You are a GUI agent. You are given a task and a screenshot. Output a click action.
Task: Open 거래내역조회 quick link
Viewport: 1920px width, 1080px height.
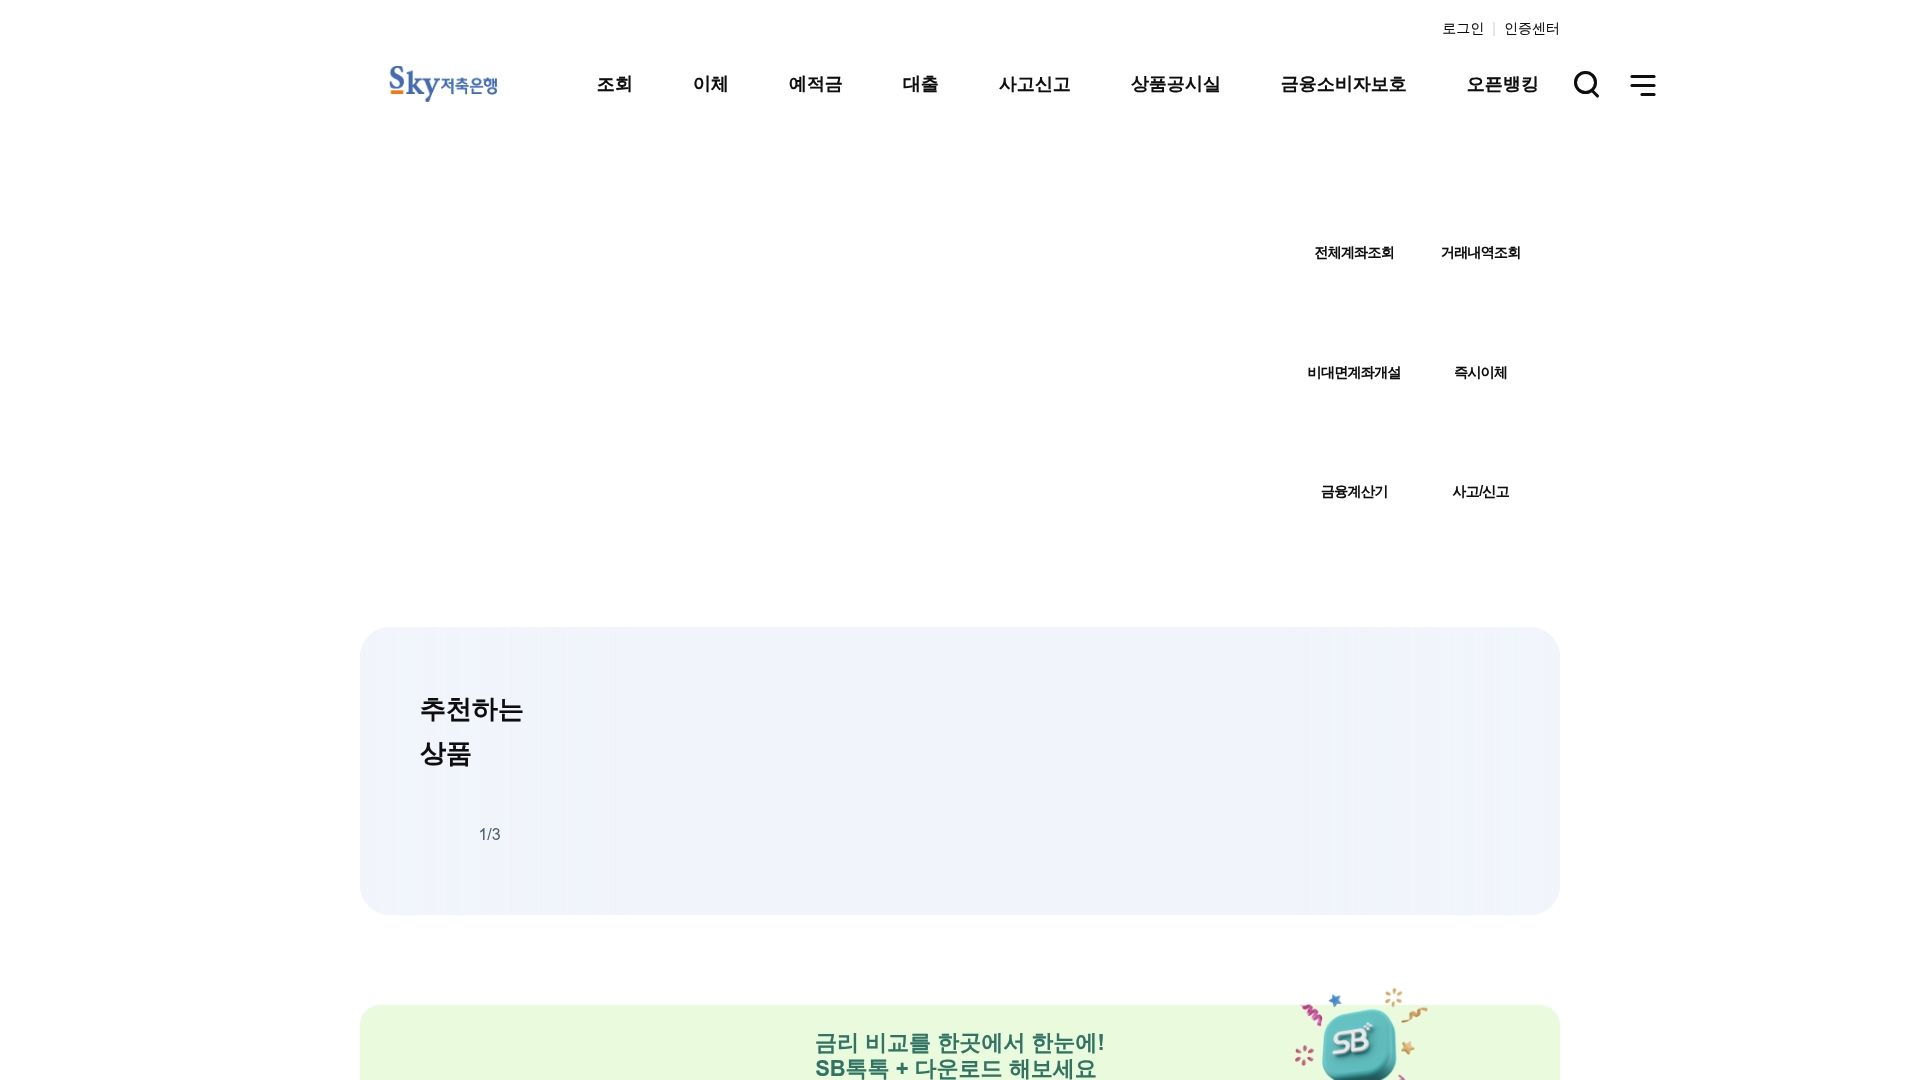(1480, 253)
